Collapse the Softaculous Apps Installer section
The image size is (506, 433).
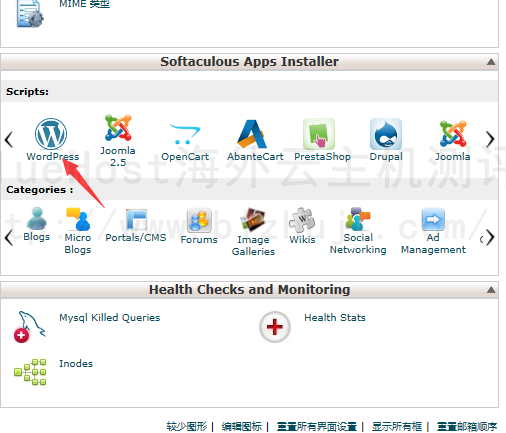click(491, 62)
